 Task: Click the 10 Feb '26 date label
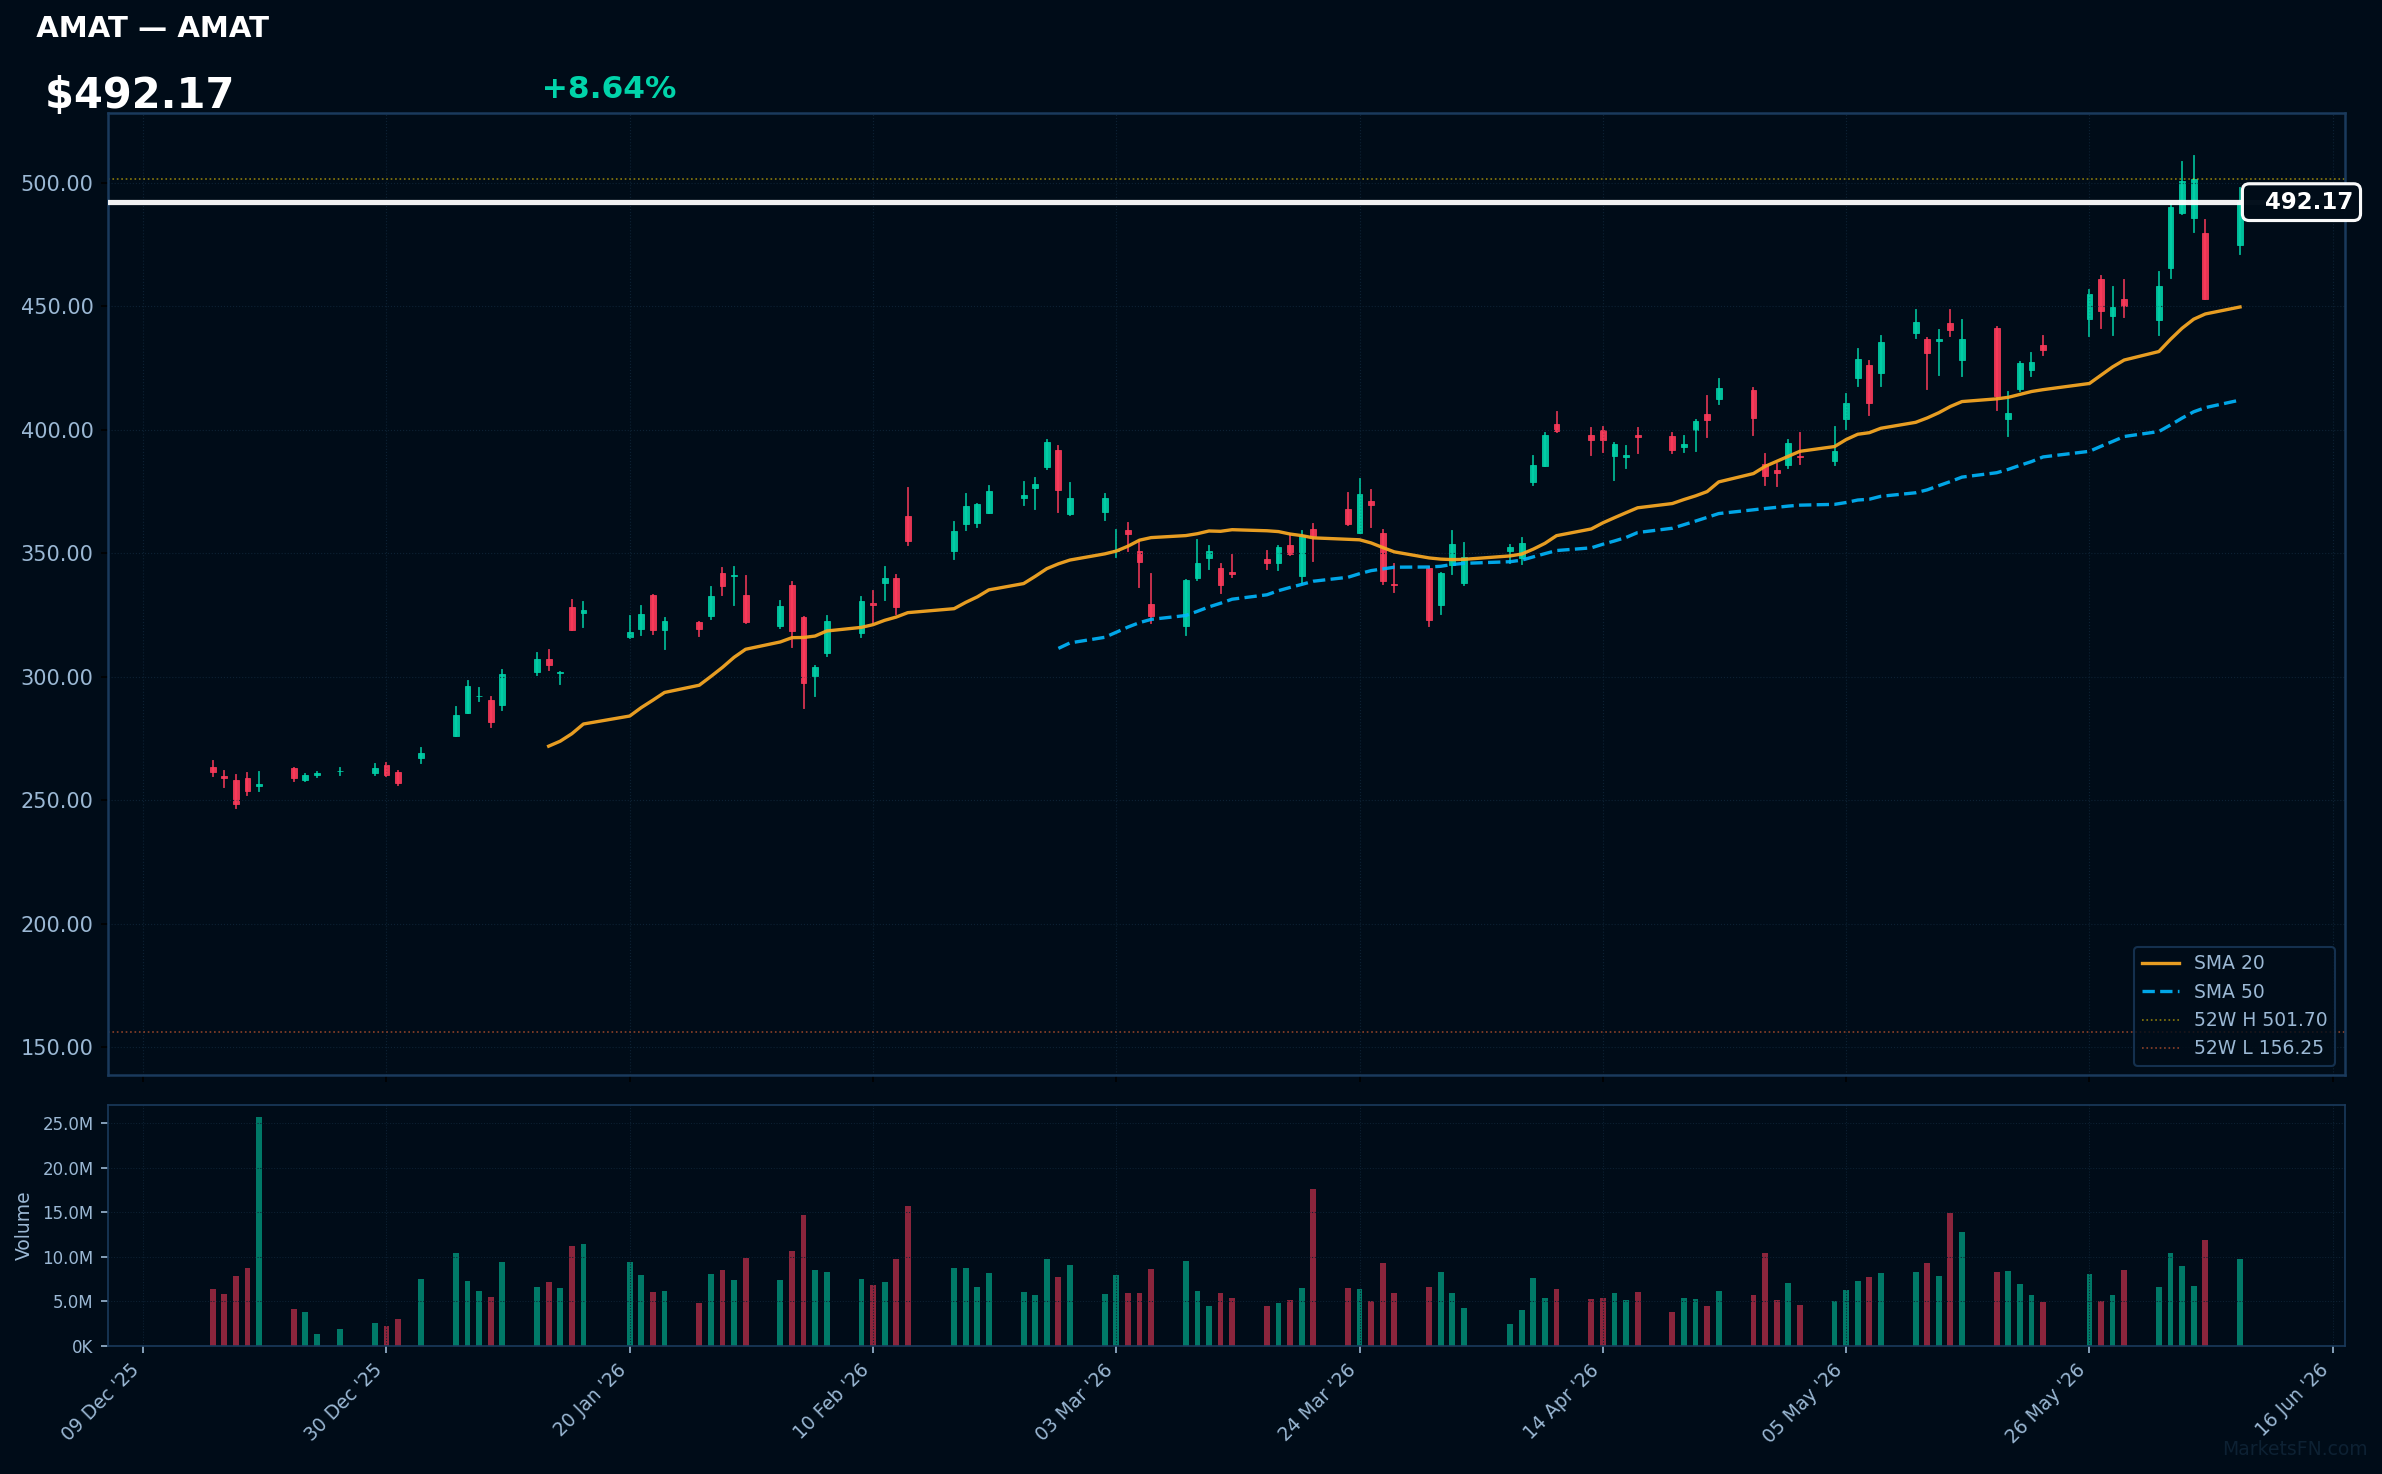(831, 1401)
